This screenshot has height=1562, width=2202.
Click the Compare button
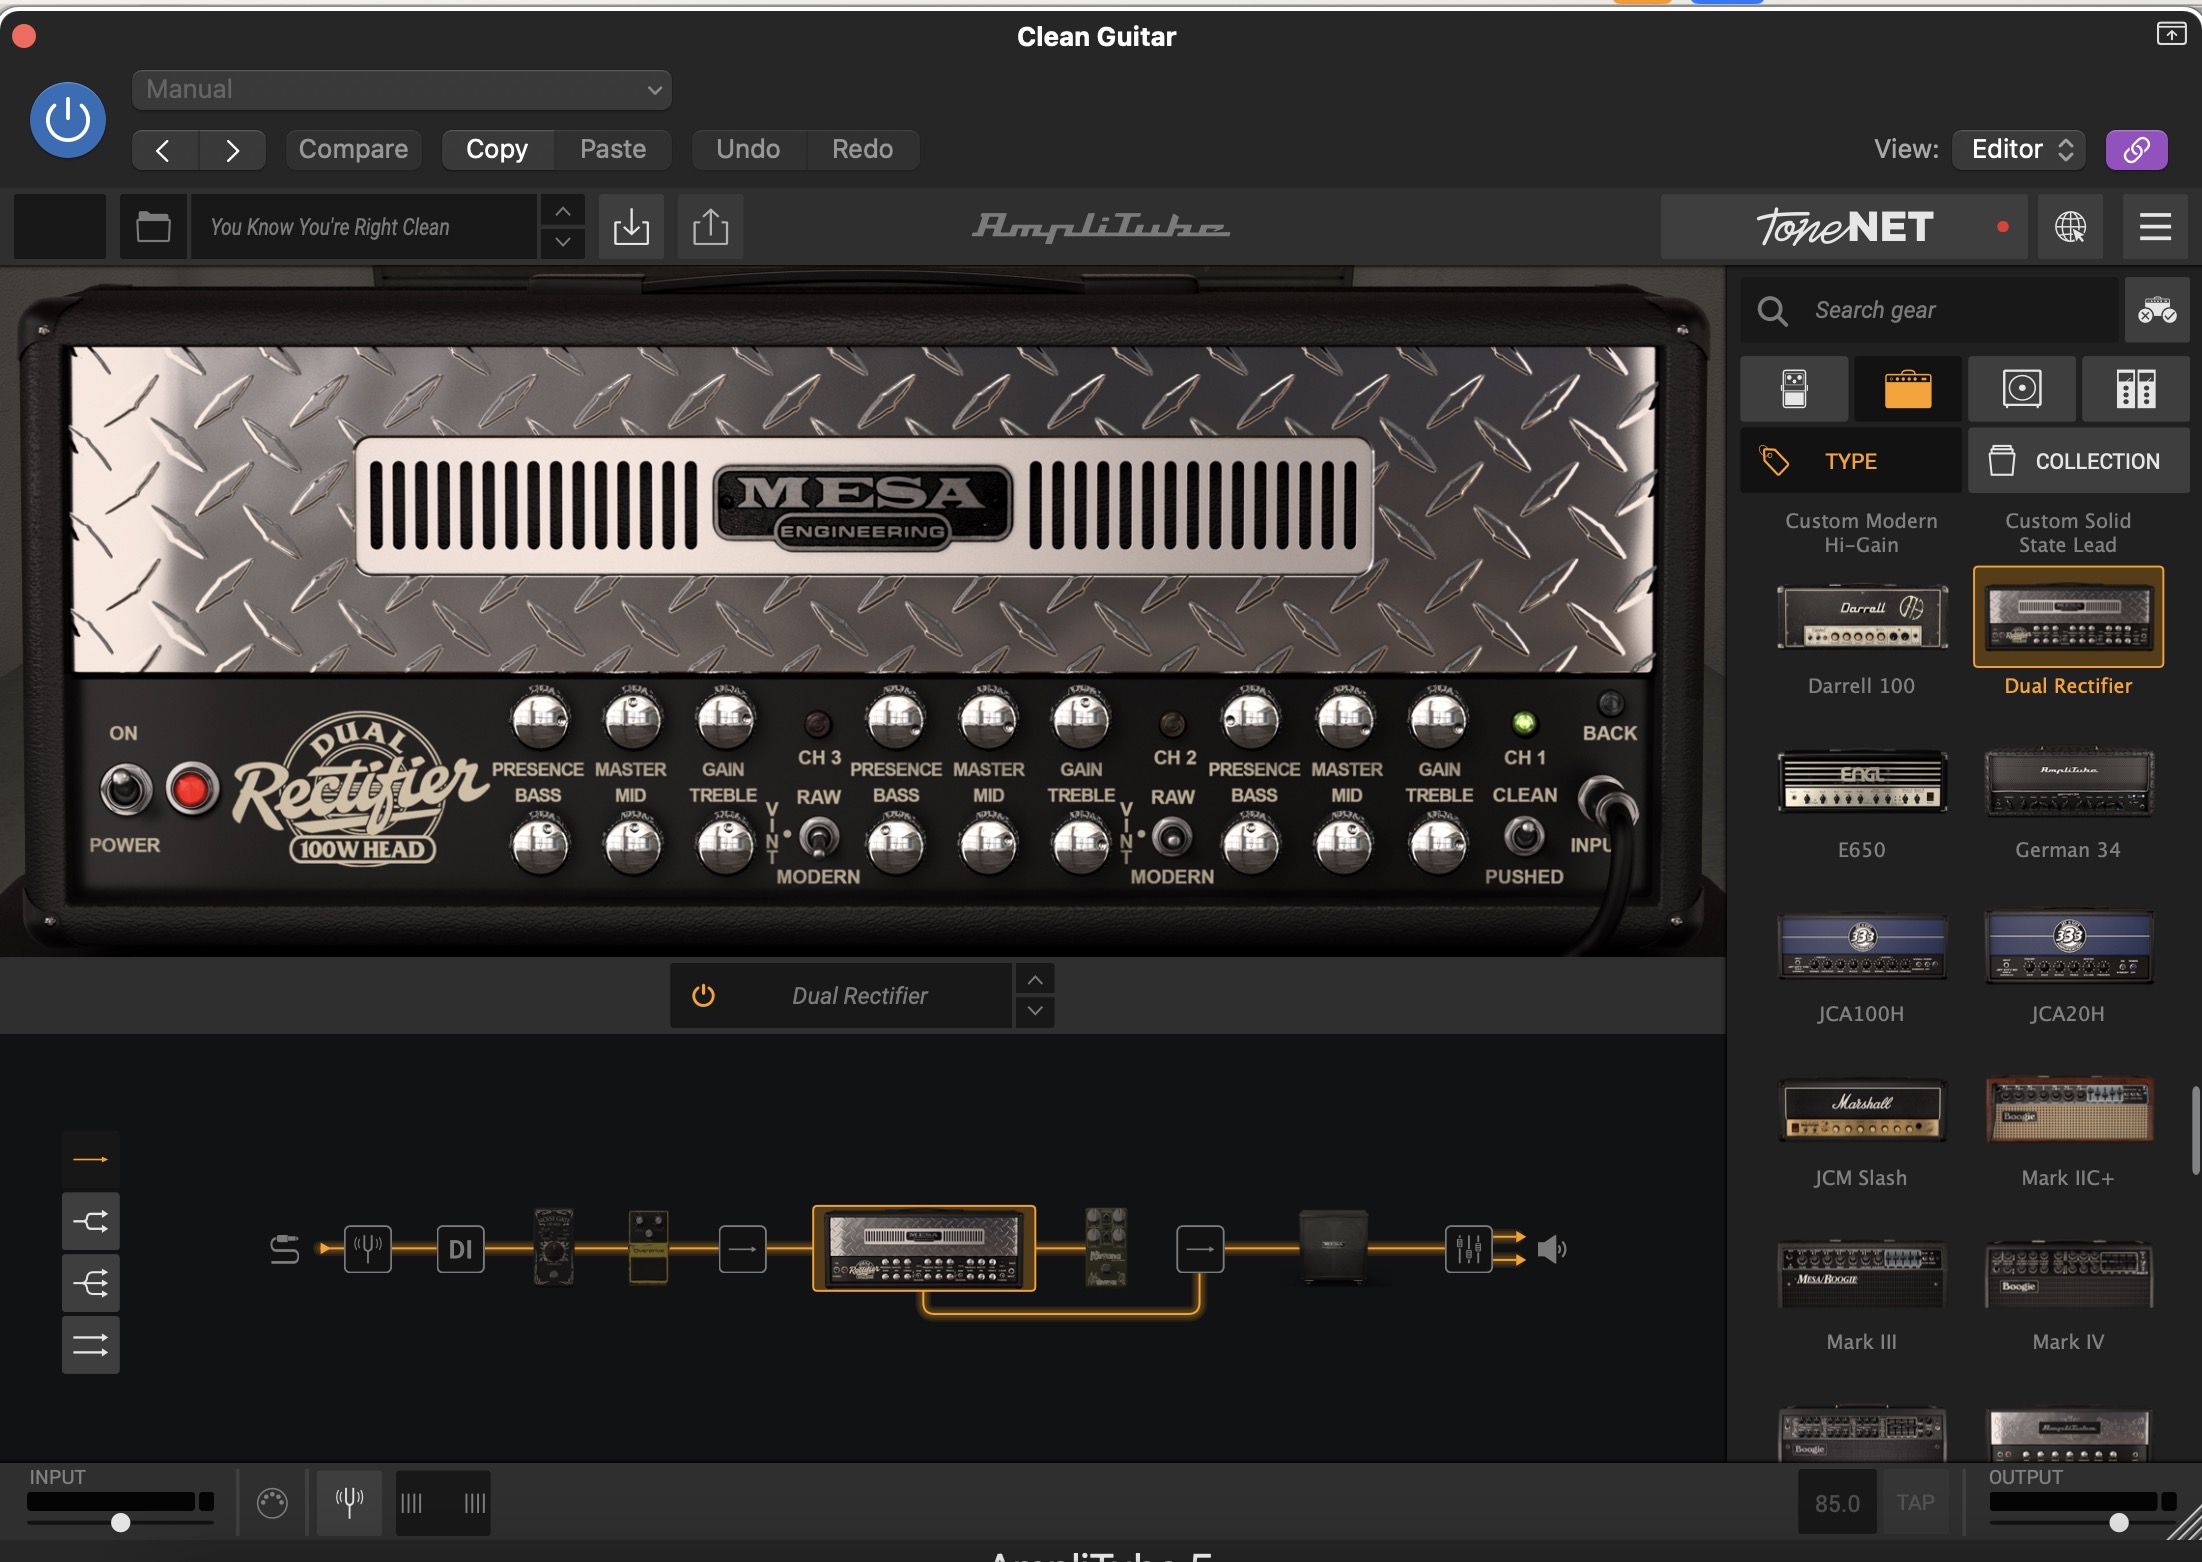coord(353,150)
